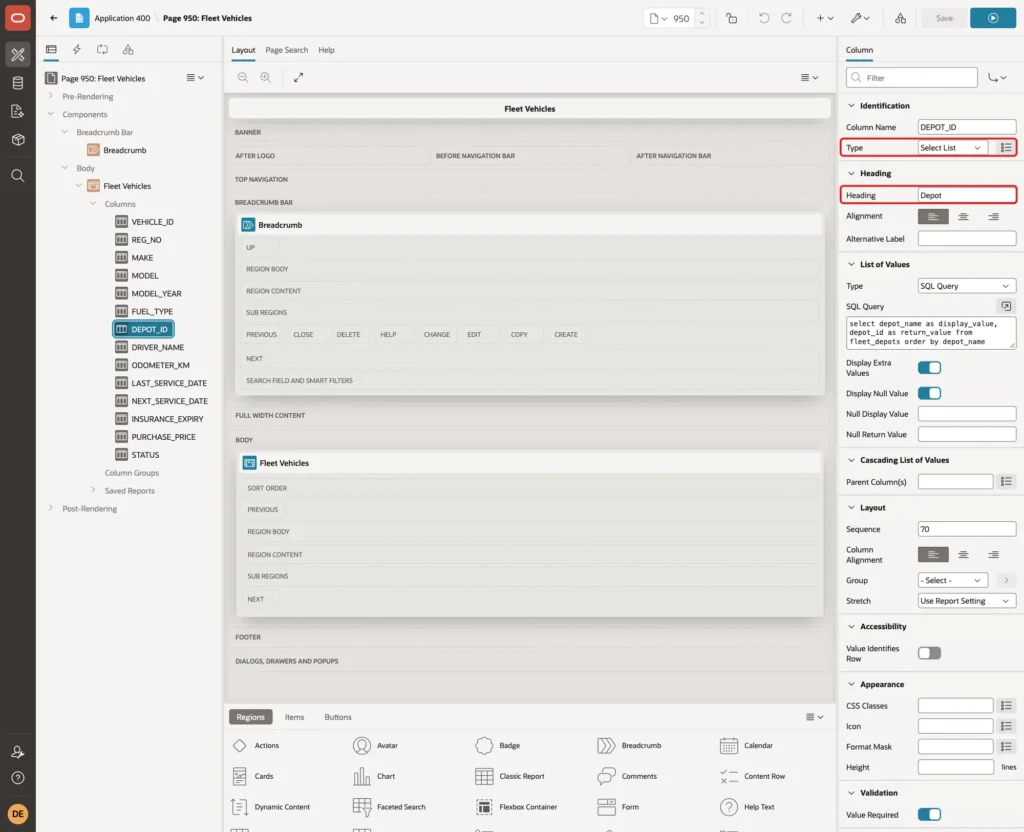The width and height of the screenshot is (1024, 832).
Task: Set column alignment to right
Action: [993, 555]
